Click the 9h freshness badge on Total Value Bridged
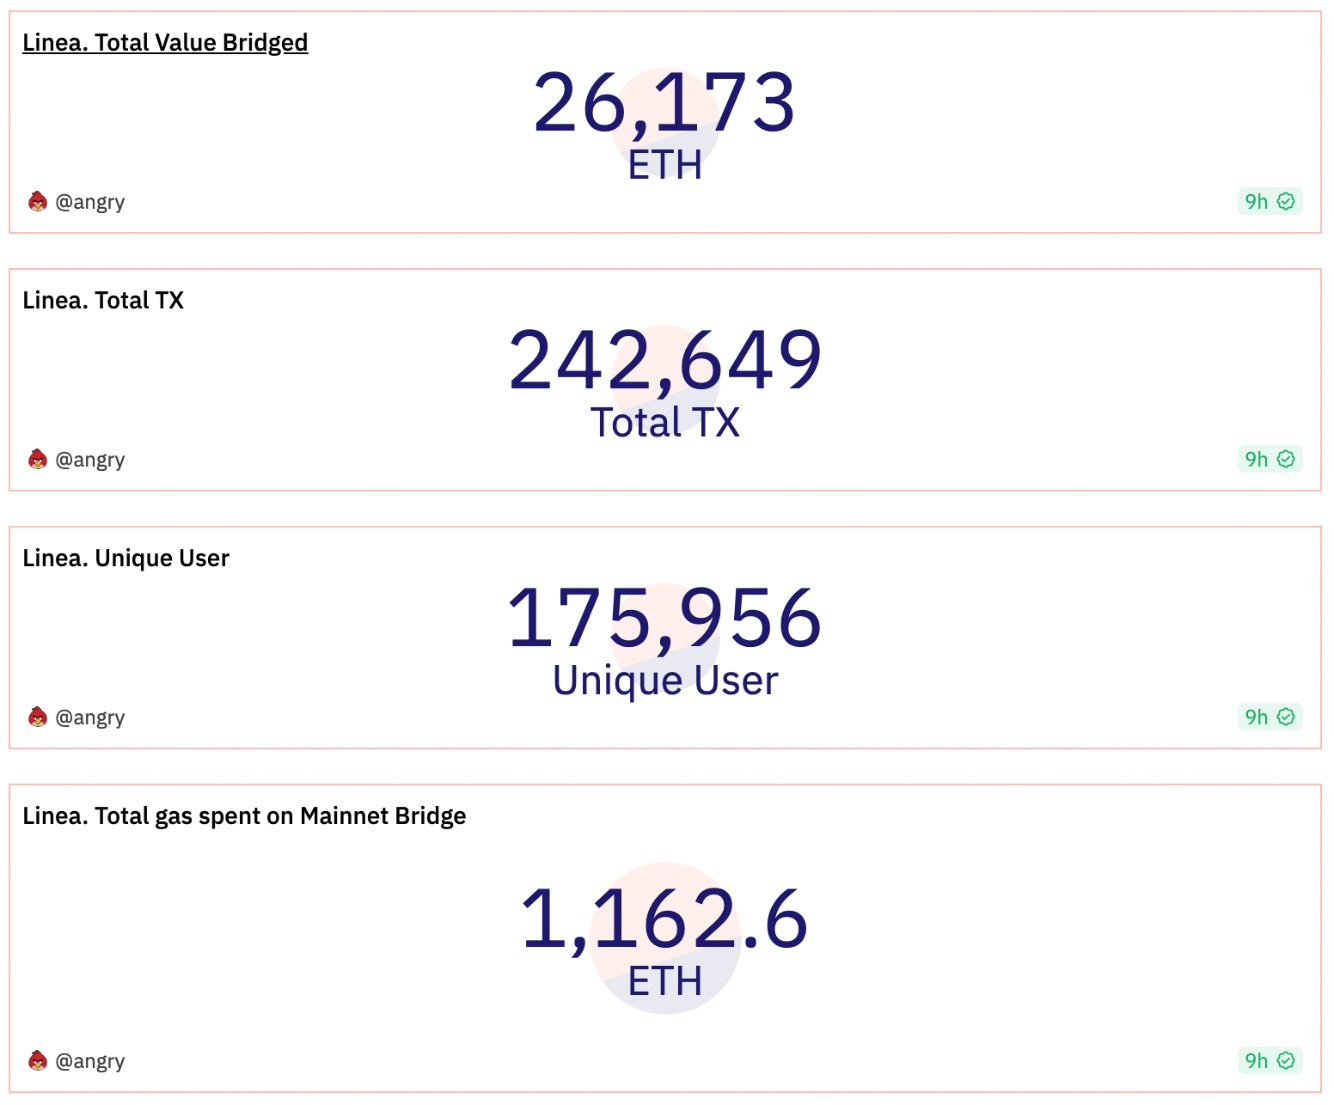 point(1256,201)
